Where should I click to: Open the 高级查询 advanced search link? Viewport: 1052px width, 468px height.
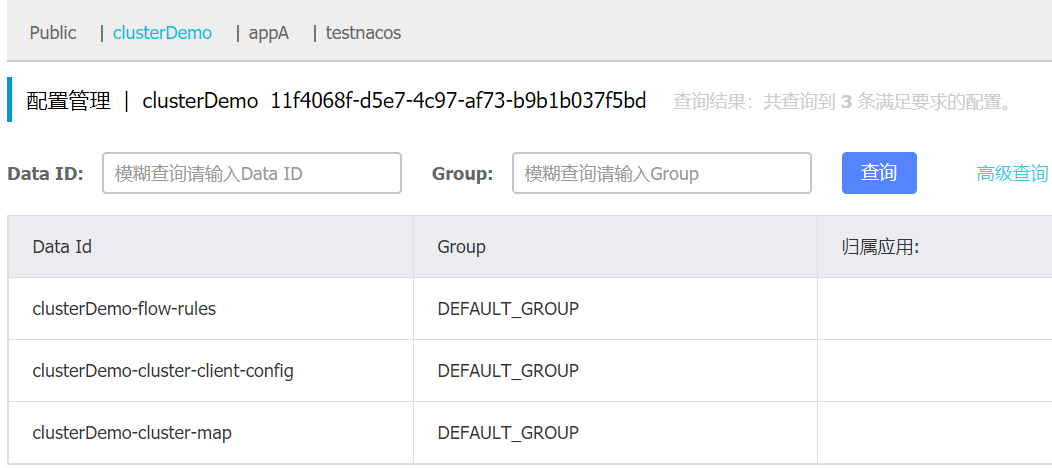1012,174
